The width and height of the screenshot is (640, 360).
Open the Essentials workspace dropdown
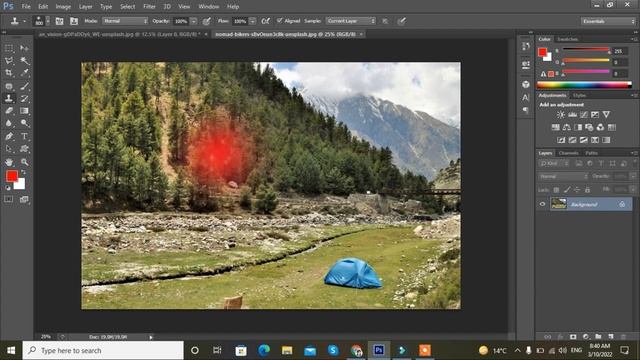coord(608,21)
